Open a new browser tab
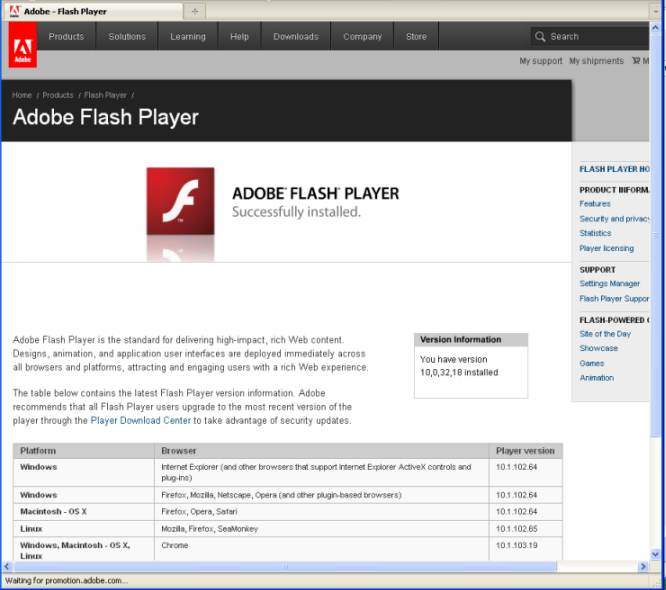 point(195,11)
